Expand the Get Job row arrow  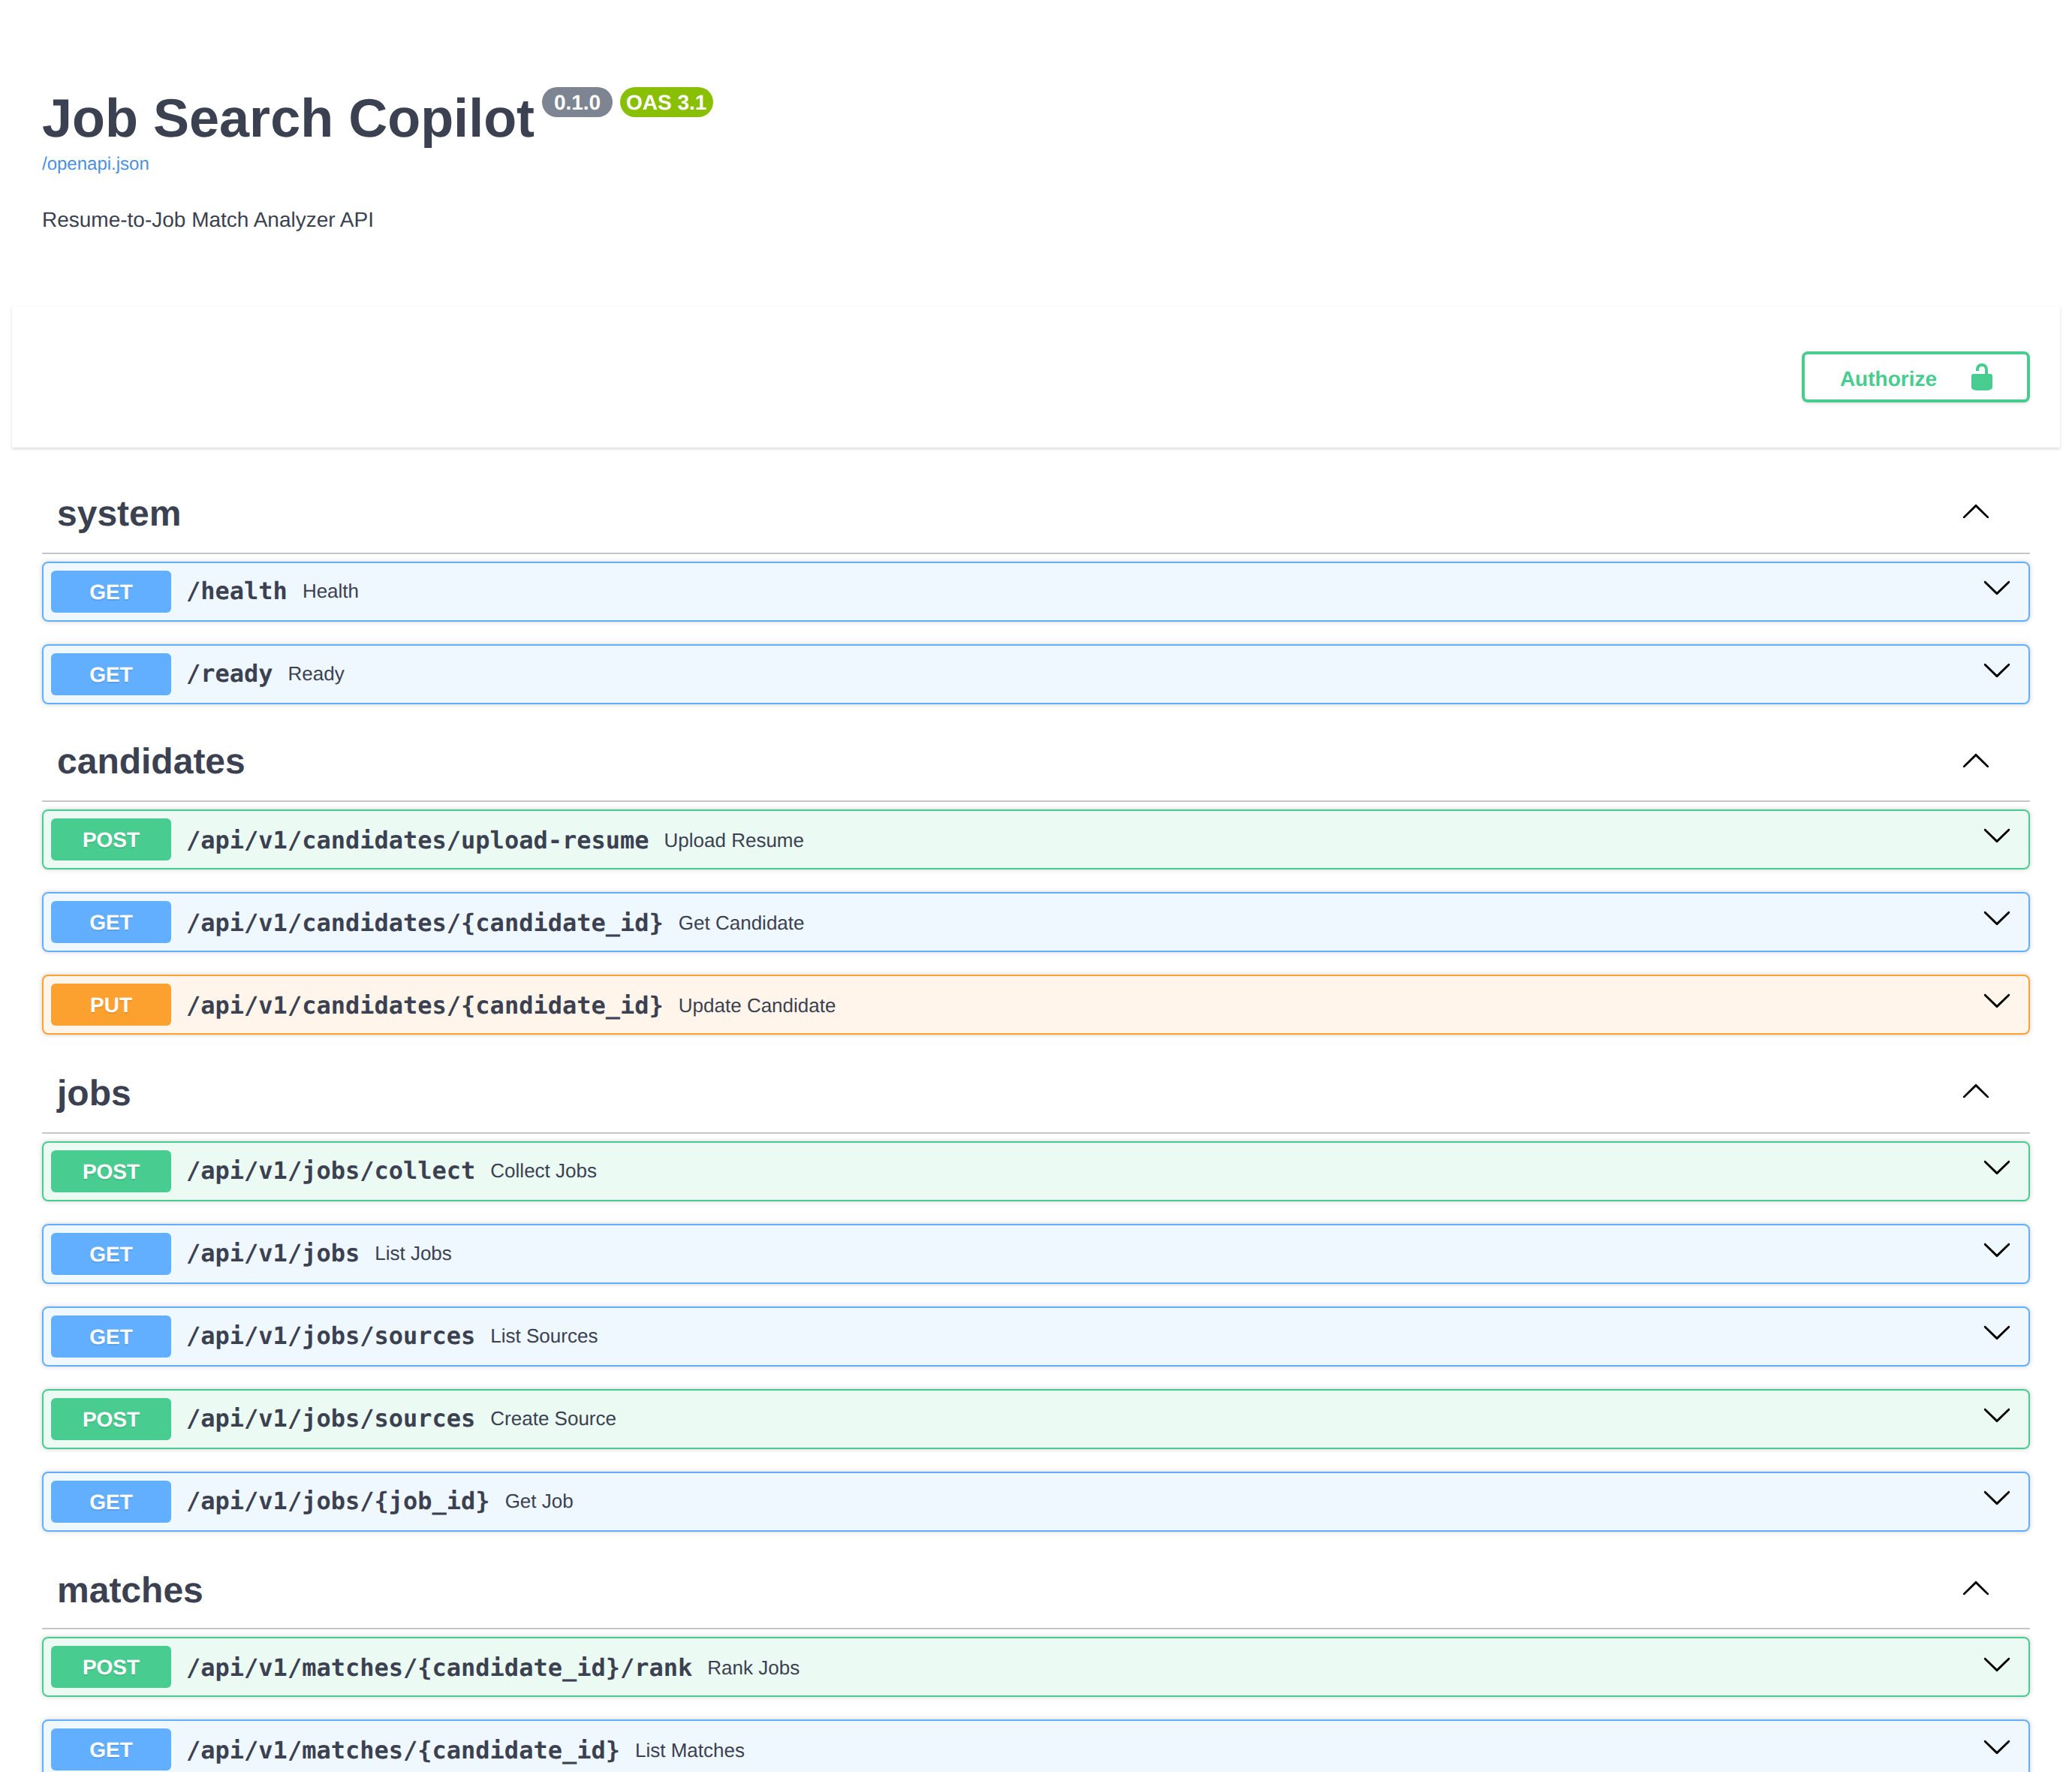click(1996, 1498)
